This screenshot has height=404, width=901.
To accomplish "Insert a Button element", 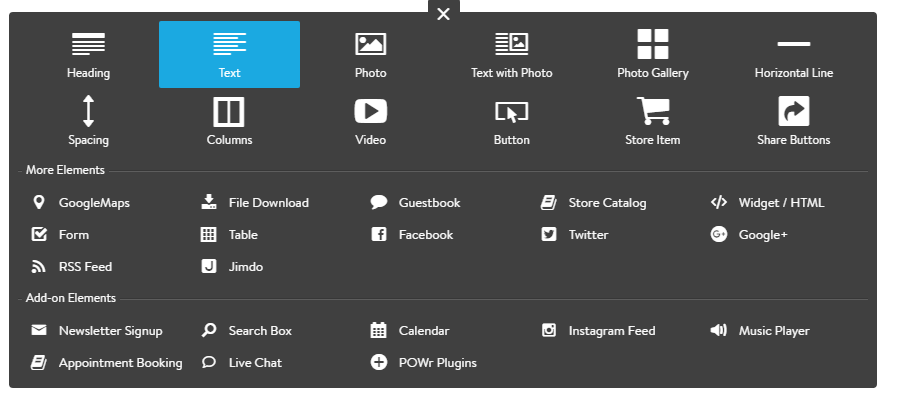I will pyautogui.click(x=511, y=121).
